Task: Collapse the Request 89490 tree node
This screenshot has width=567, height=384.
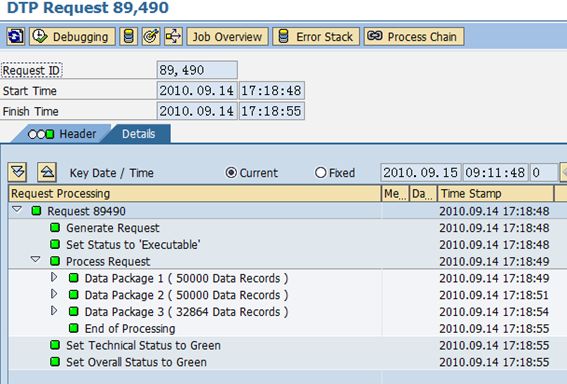Action: coord(17,210)
